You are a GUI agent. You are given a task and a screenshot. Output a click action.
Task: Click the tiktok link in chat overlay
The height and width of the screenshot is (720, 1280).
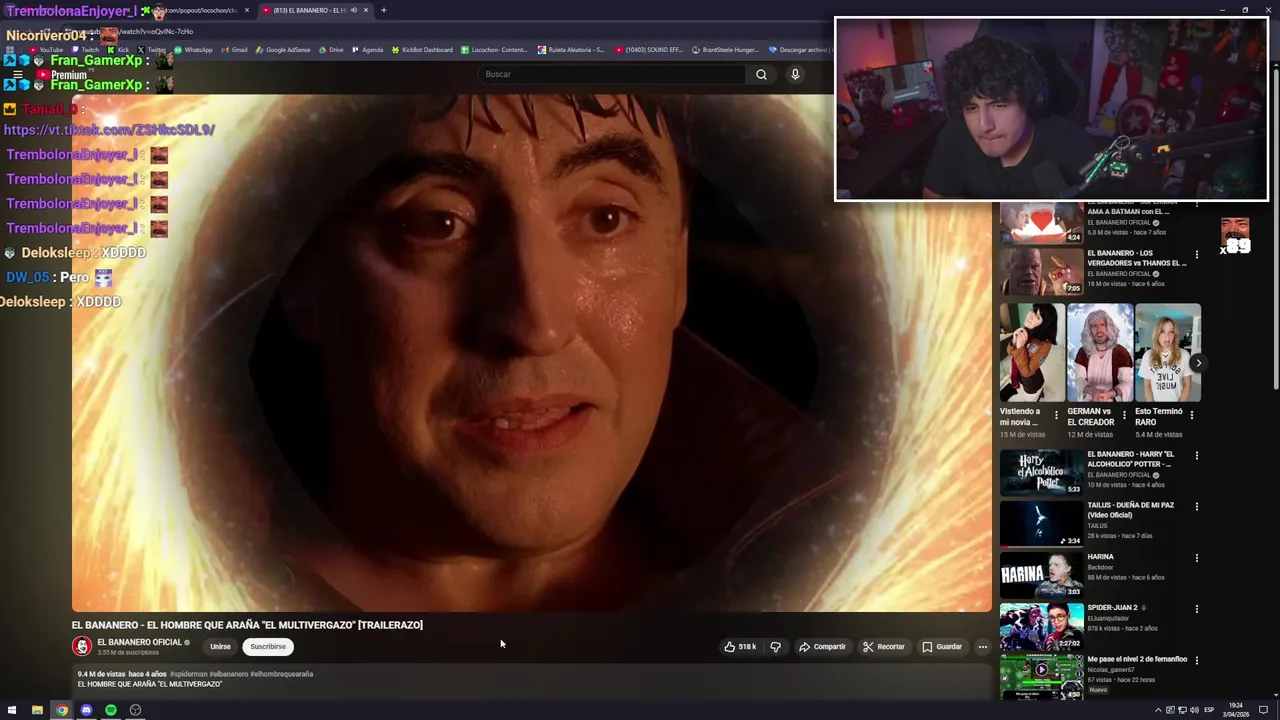(x=109, y=130)
